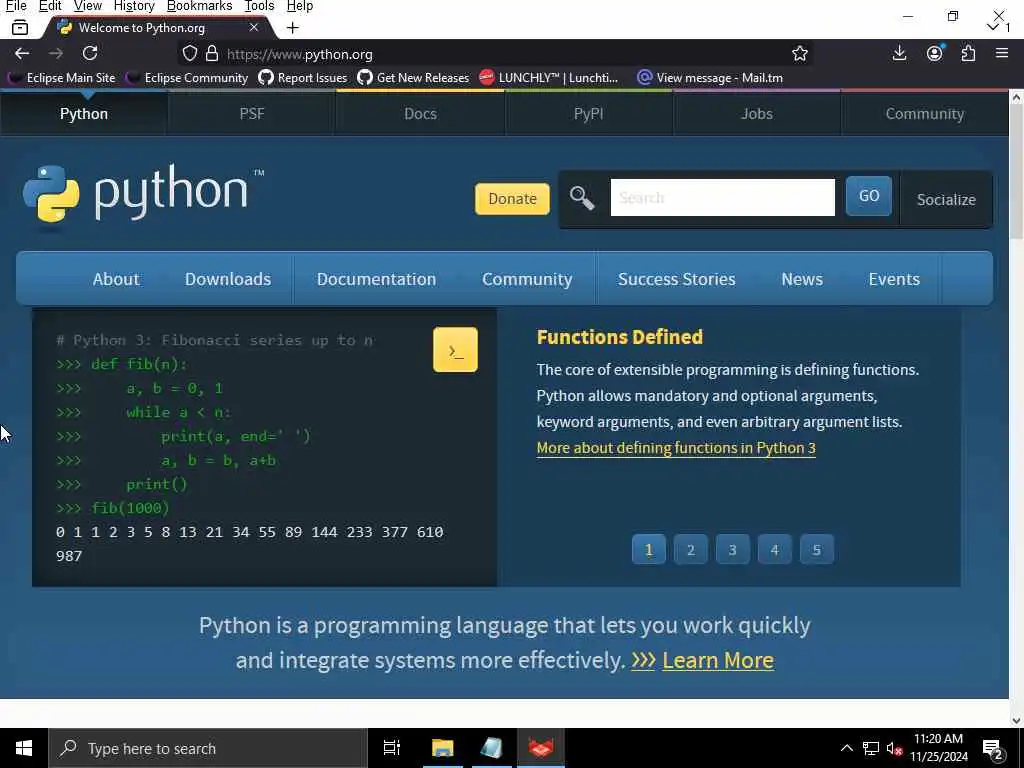The image size is (1024, 768).
Task: Click the red browser icon in taskbar
Action: tap(541, 748)
